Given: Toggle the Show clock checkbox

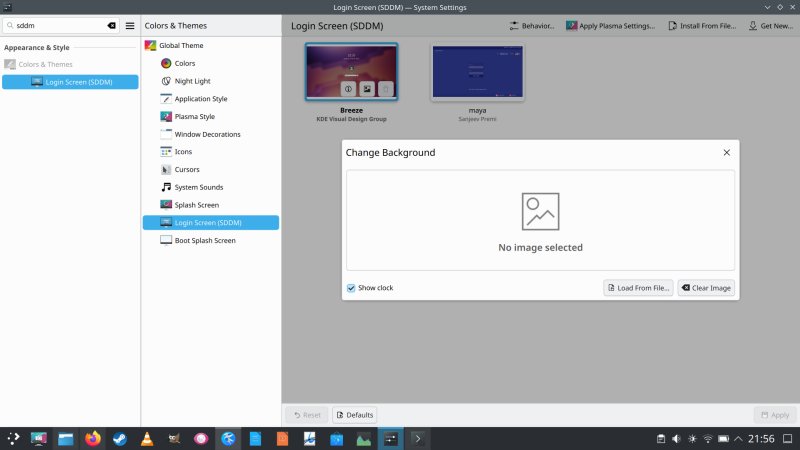Looking at the screenshot, I should 351,288.
